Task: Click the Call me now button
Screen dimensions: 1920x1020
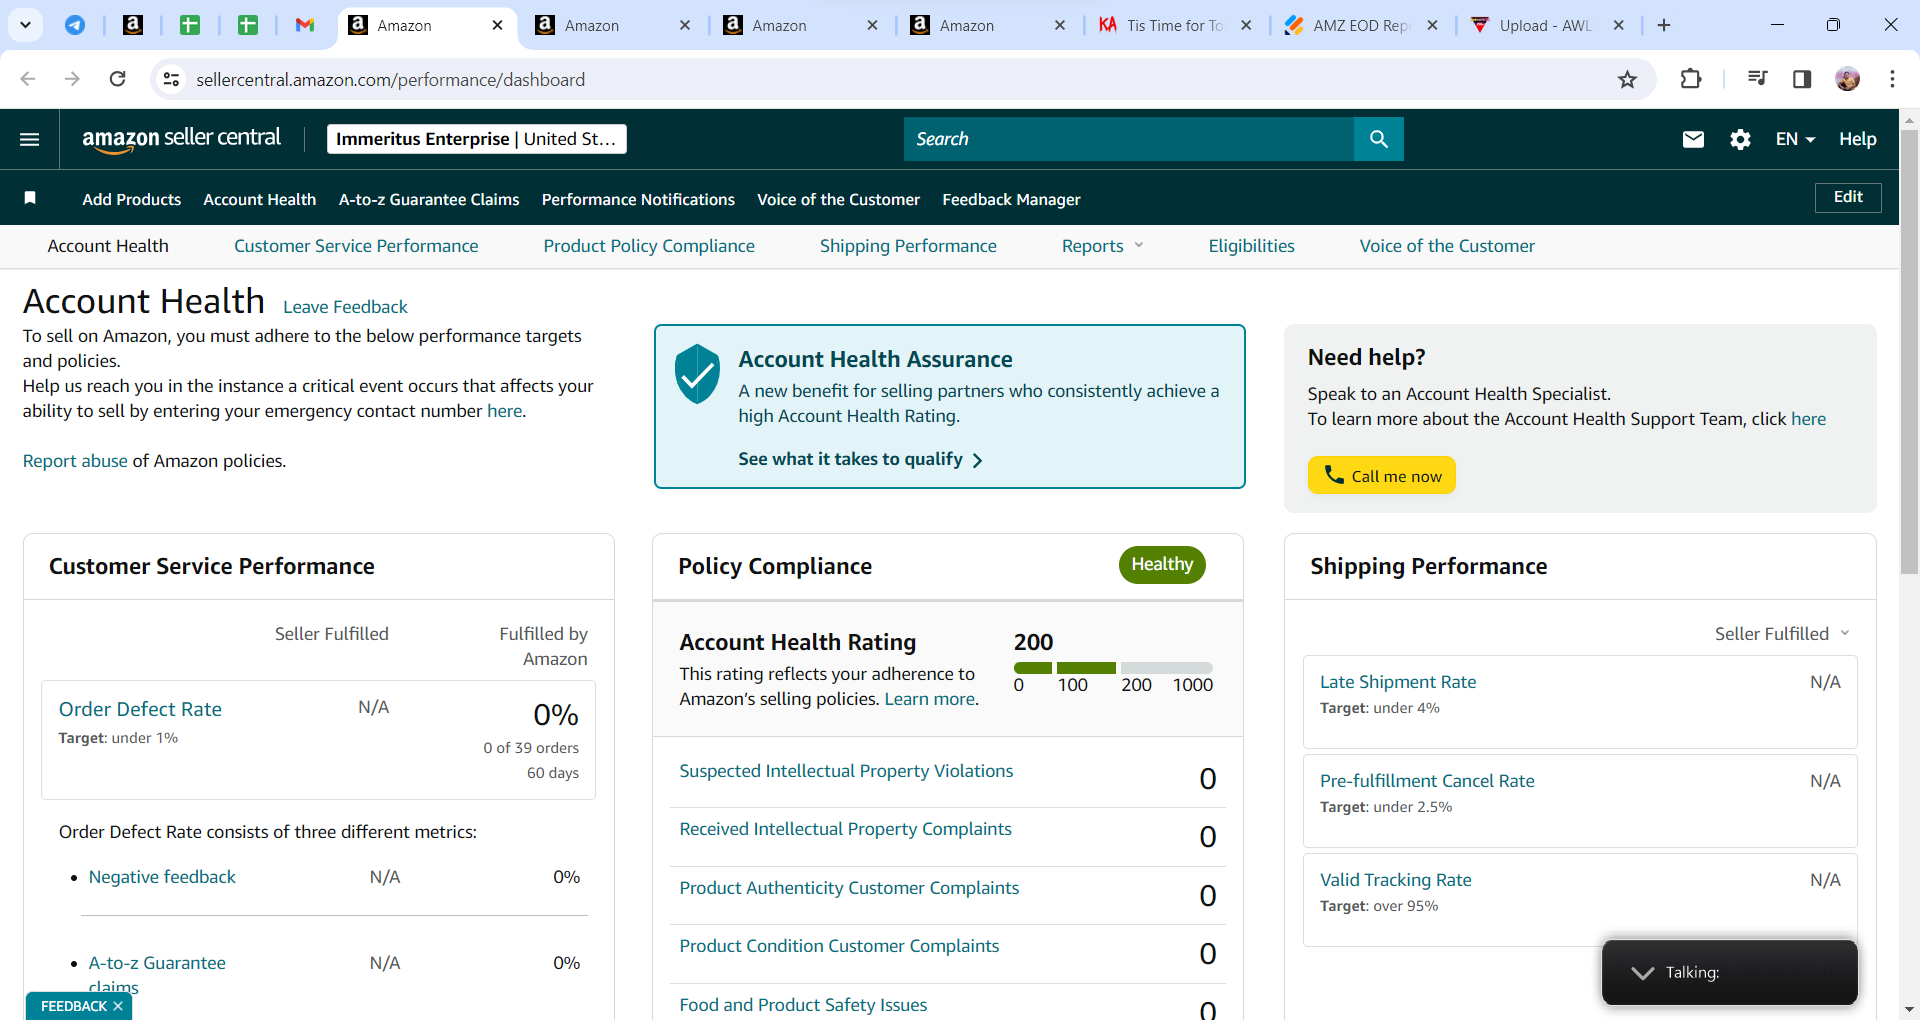Action: pos(1382,476)
